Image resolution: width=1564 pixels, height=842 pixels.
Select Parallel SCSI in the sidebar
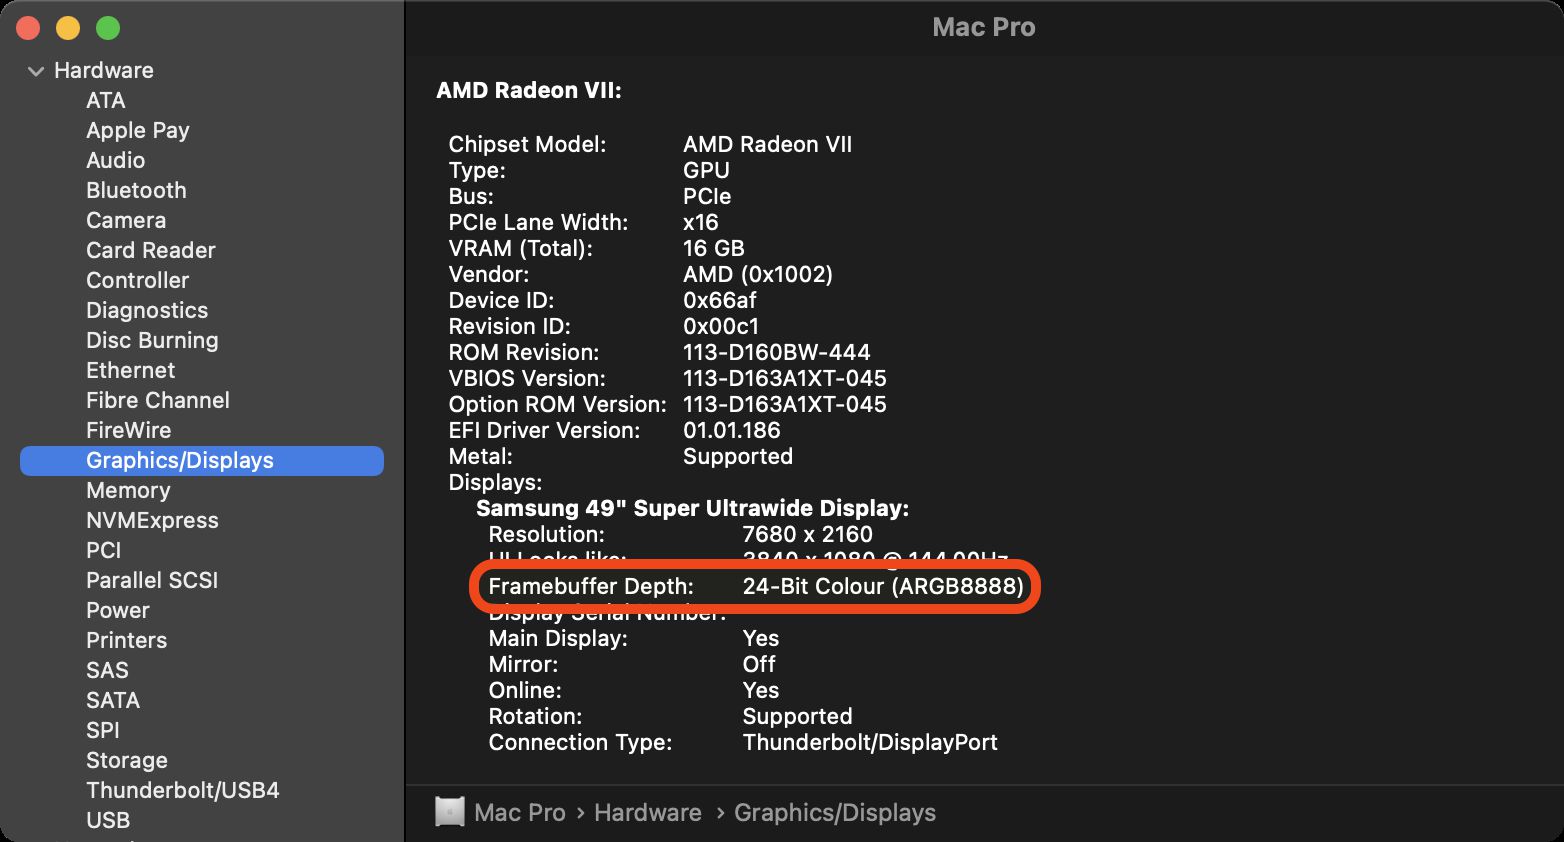[x=152, y=581]
